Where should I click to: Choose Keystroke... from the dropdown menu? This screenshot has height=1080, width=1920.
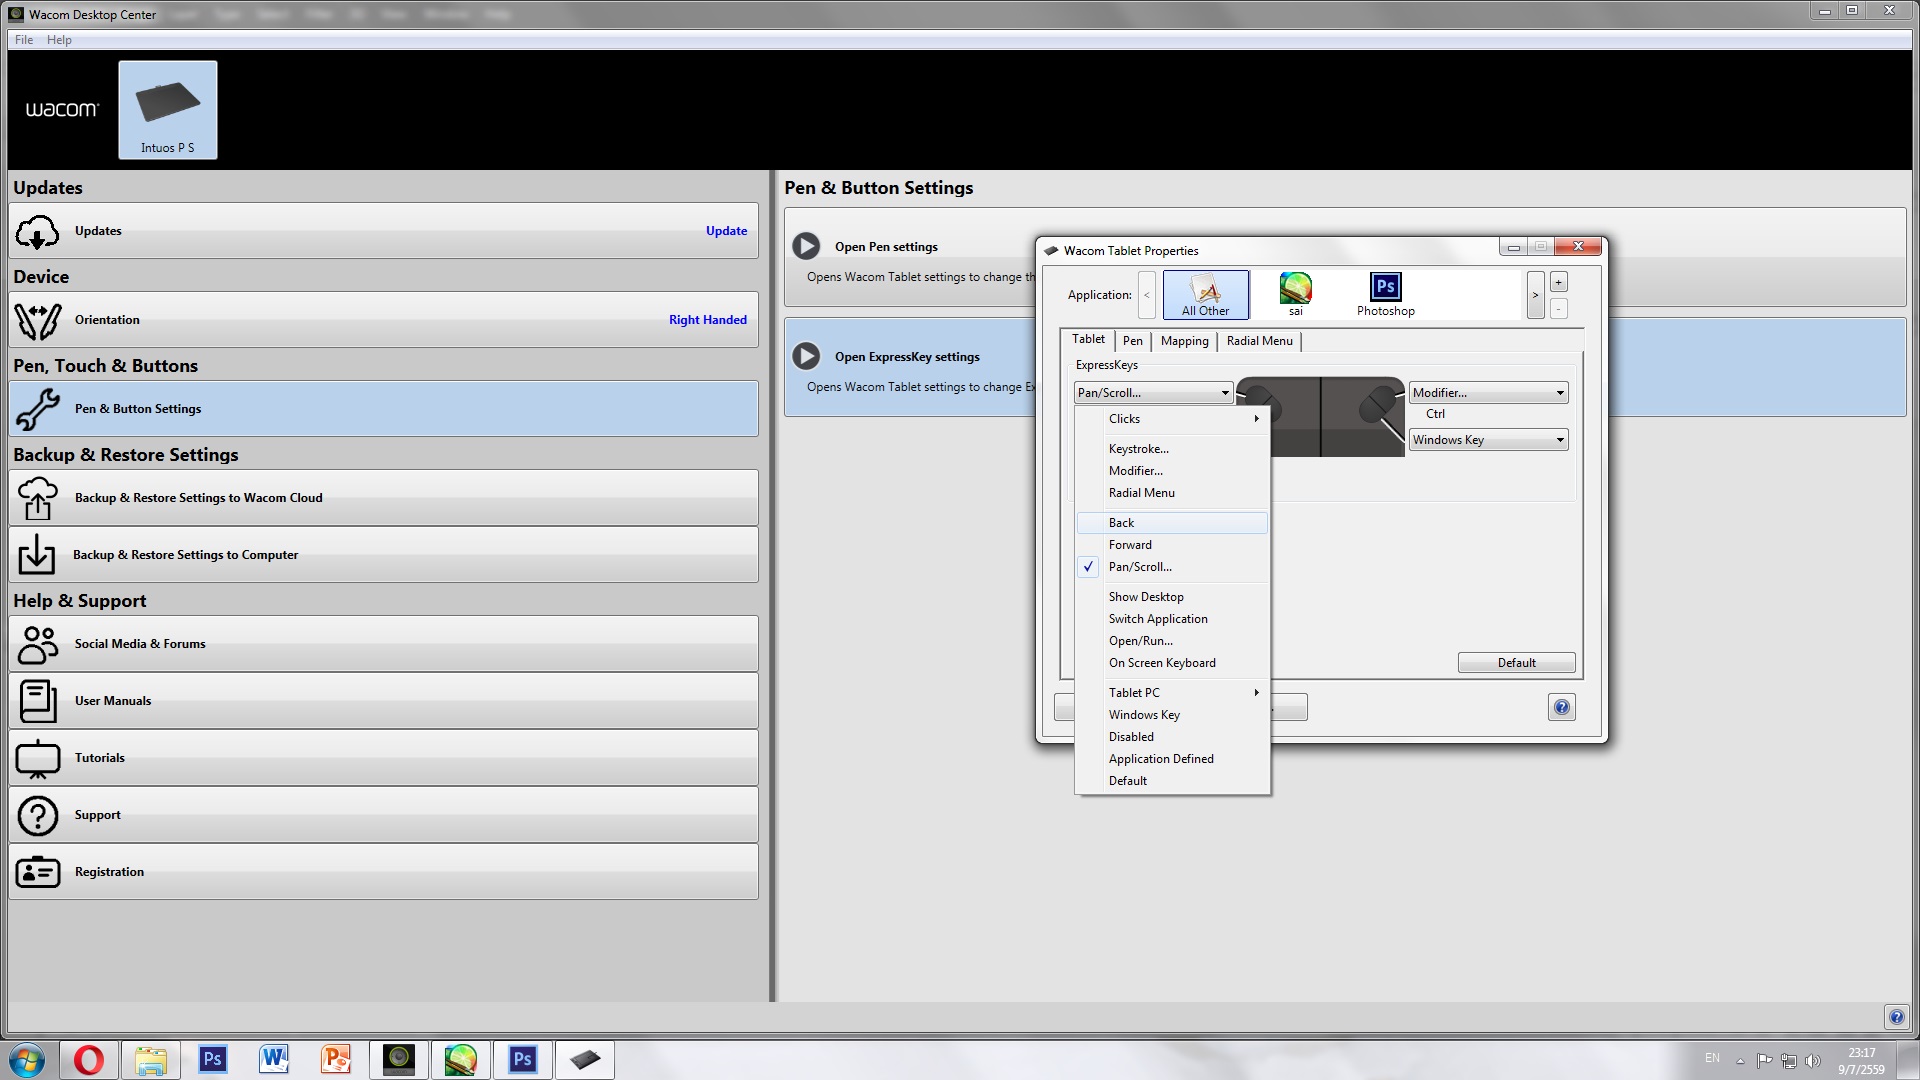pyautogui.click(x=1173, y=449)
